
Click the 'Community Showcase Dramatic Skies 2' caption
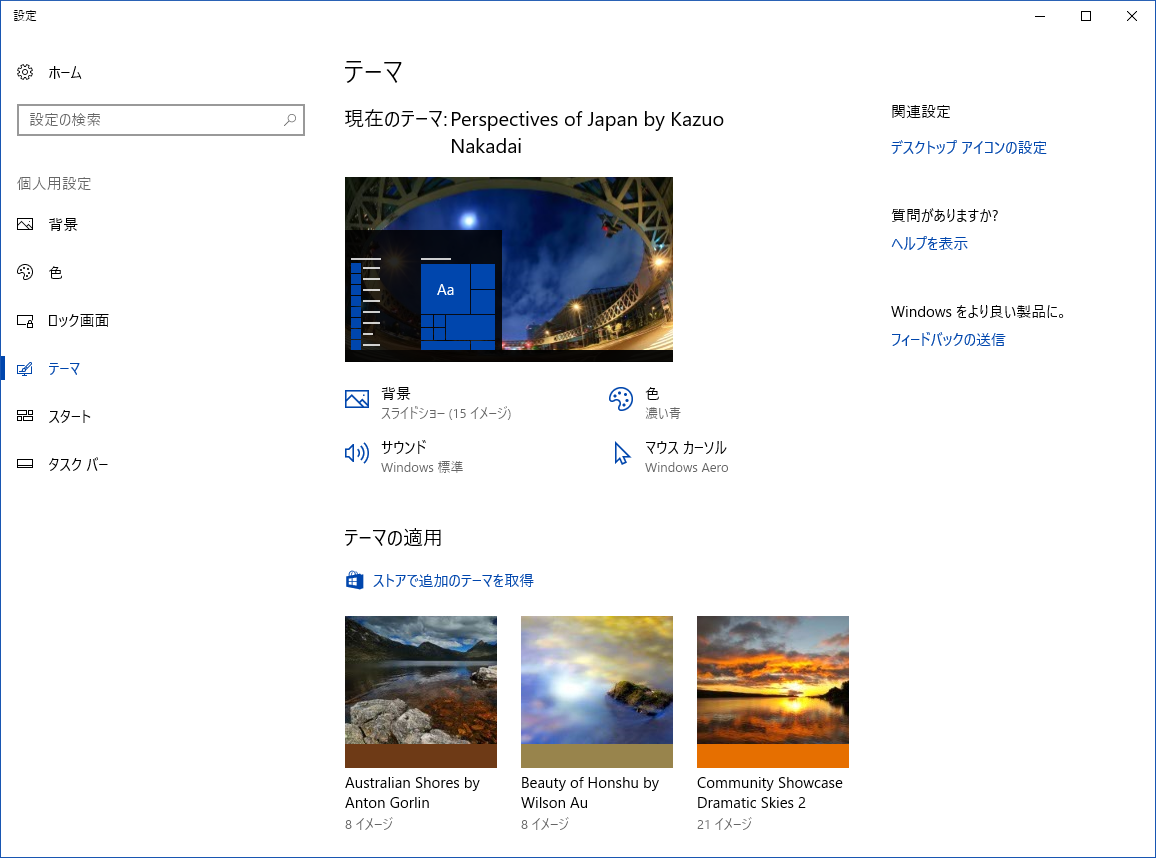[x=770, y=792]
